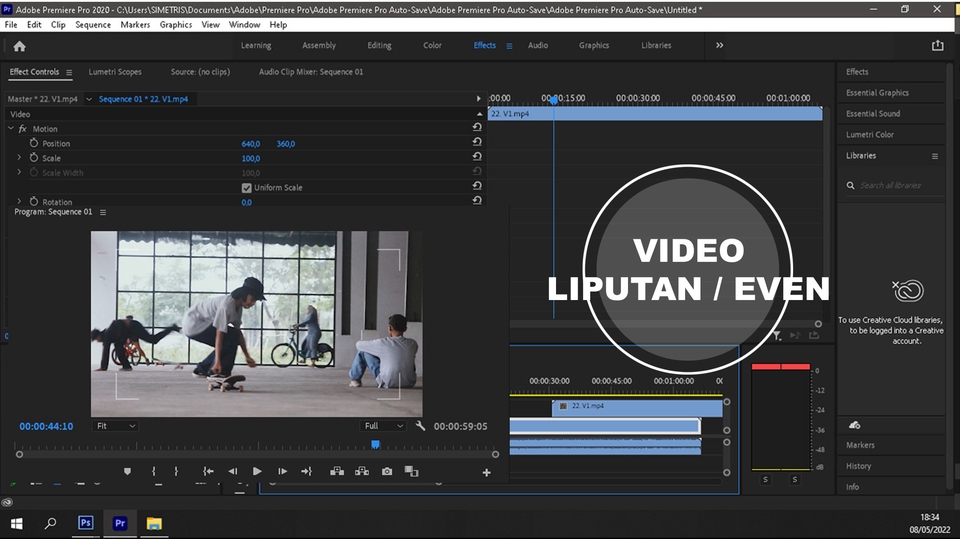Reset the Scale parameter
960x539 pixels.
(477, 157)
